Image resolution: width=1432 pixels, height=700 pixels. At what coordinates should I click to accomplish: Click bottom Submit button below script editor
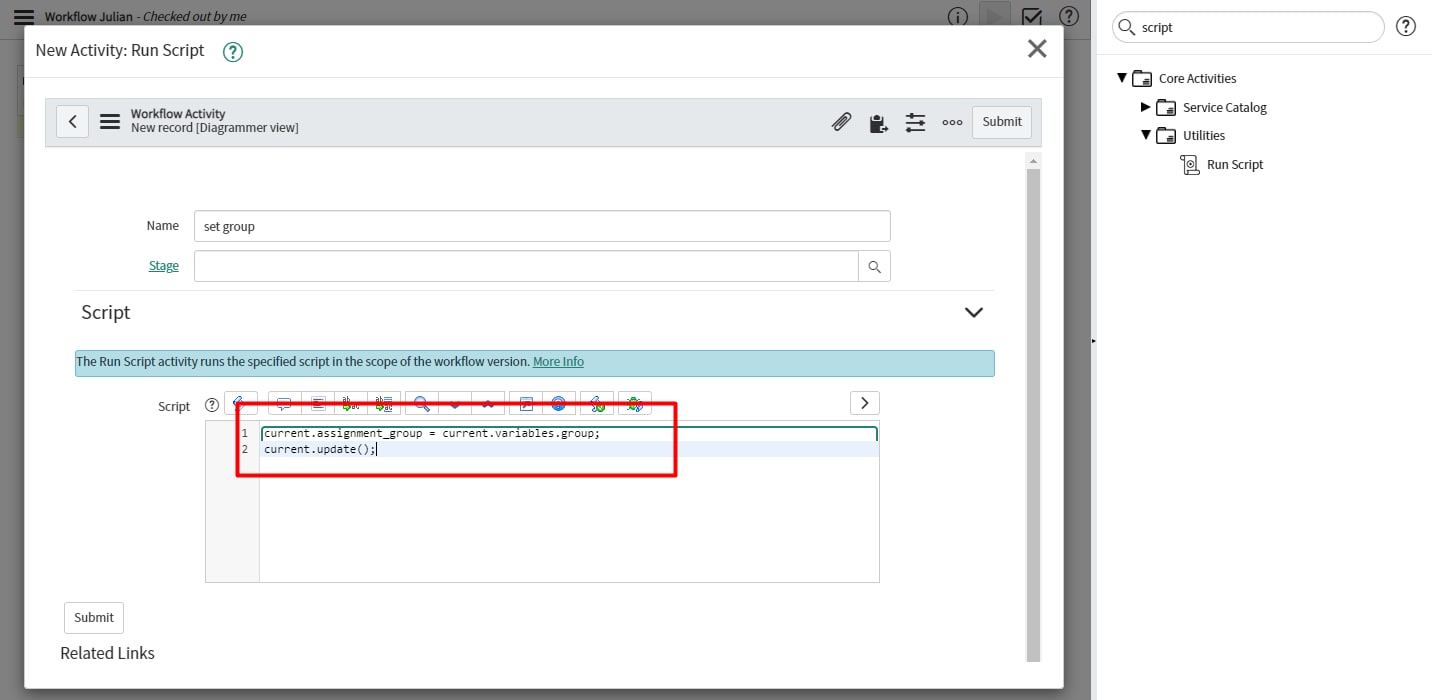pyautogui.click(x=94, y=617)
